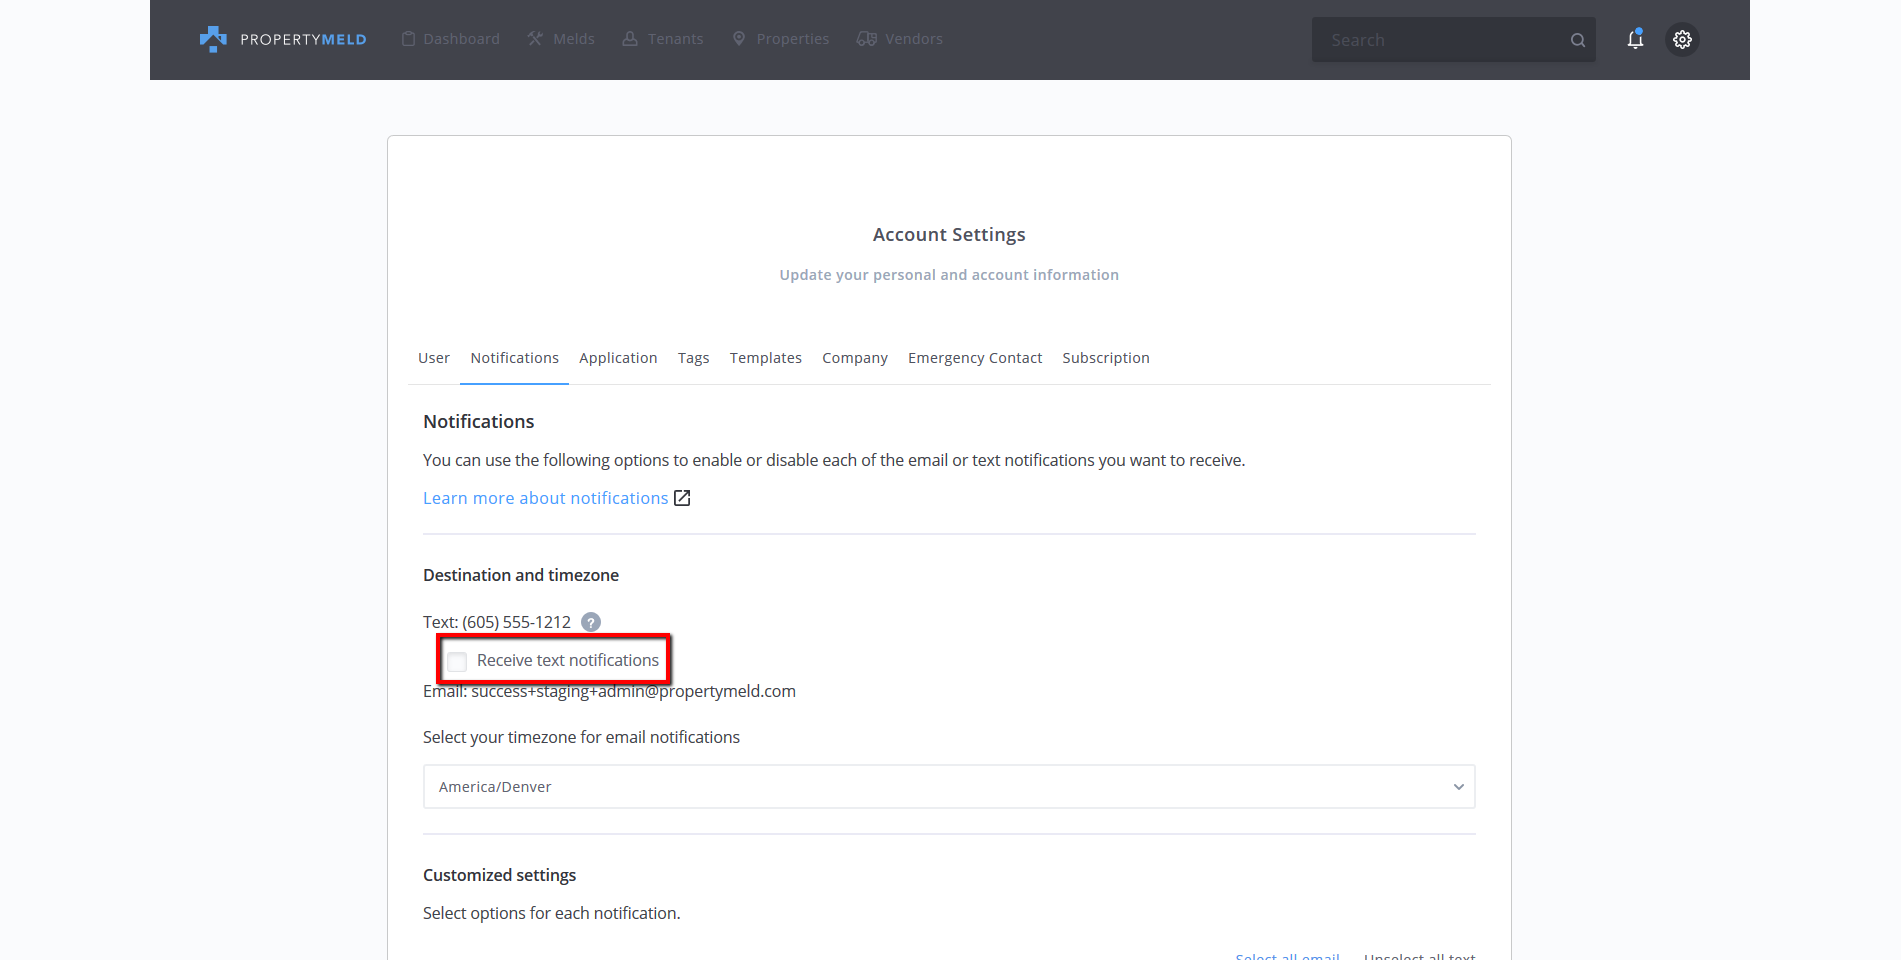Go to the Company tab

(855, 358)
